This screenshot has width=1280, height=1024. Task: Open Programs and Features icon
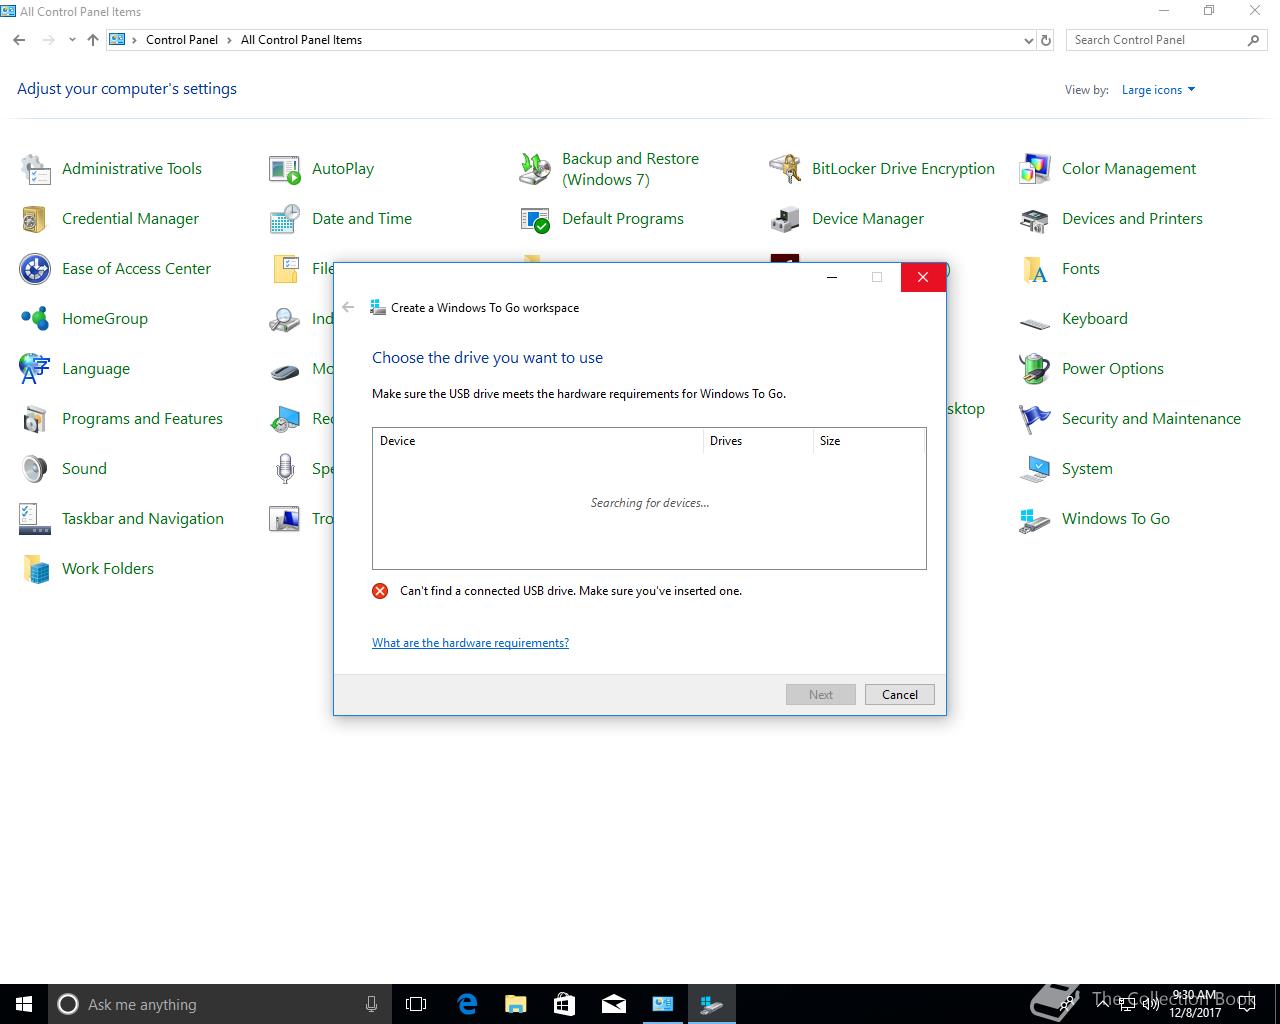tap(35, 419)
